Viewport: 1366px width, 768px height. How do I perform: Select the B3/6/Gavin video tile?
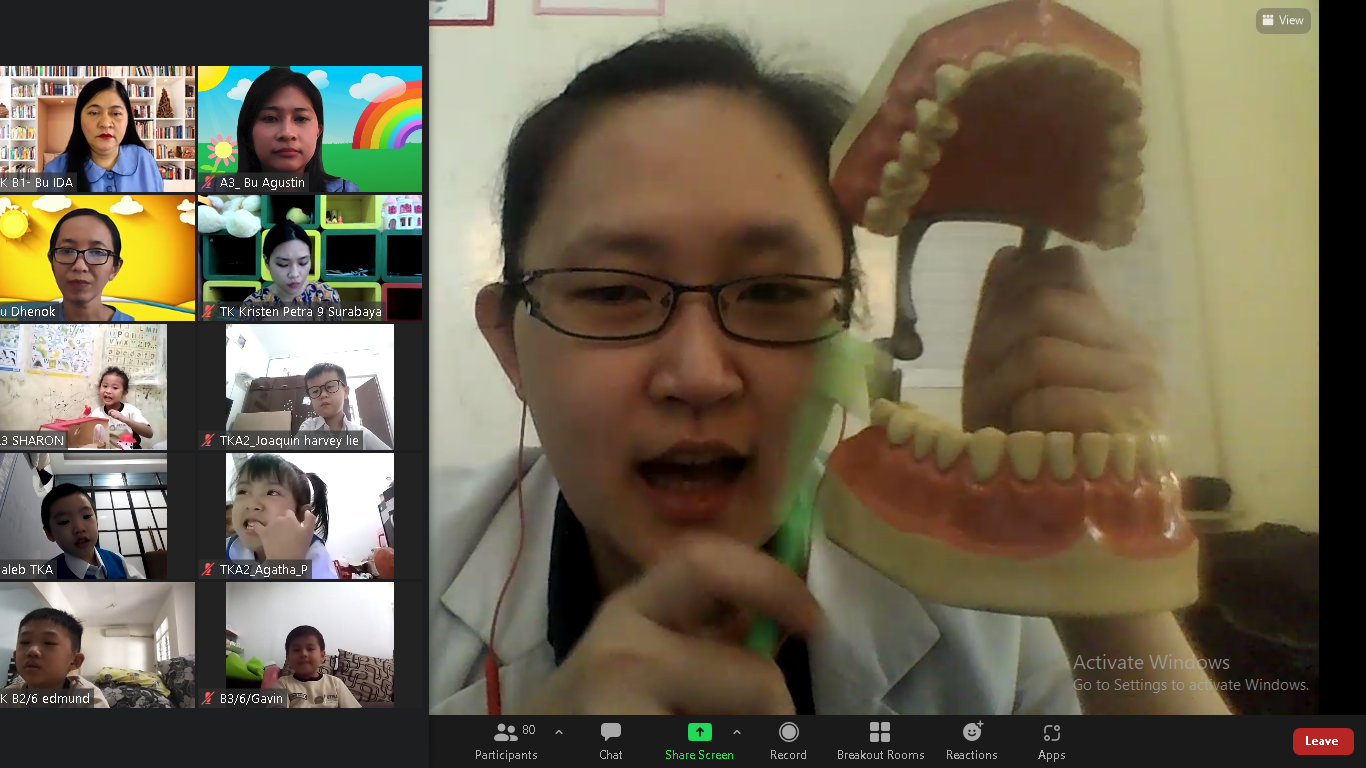(310, 645)
